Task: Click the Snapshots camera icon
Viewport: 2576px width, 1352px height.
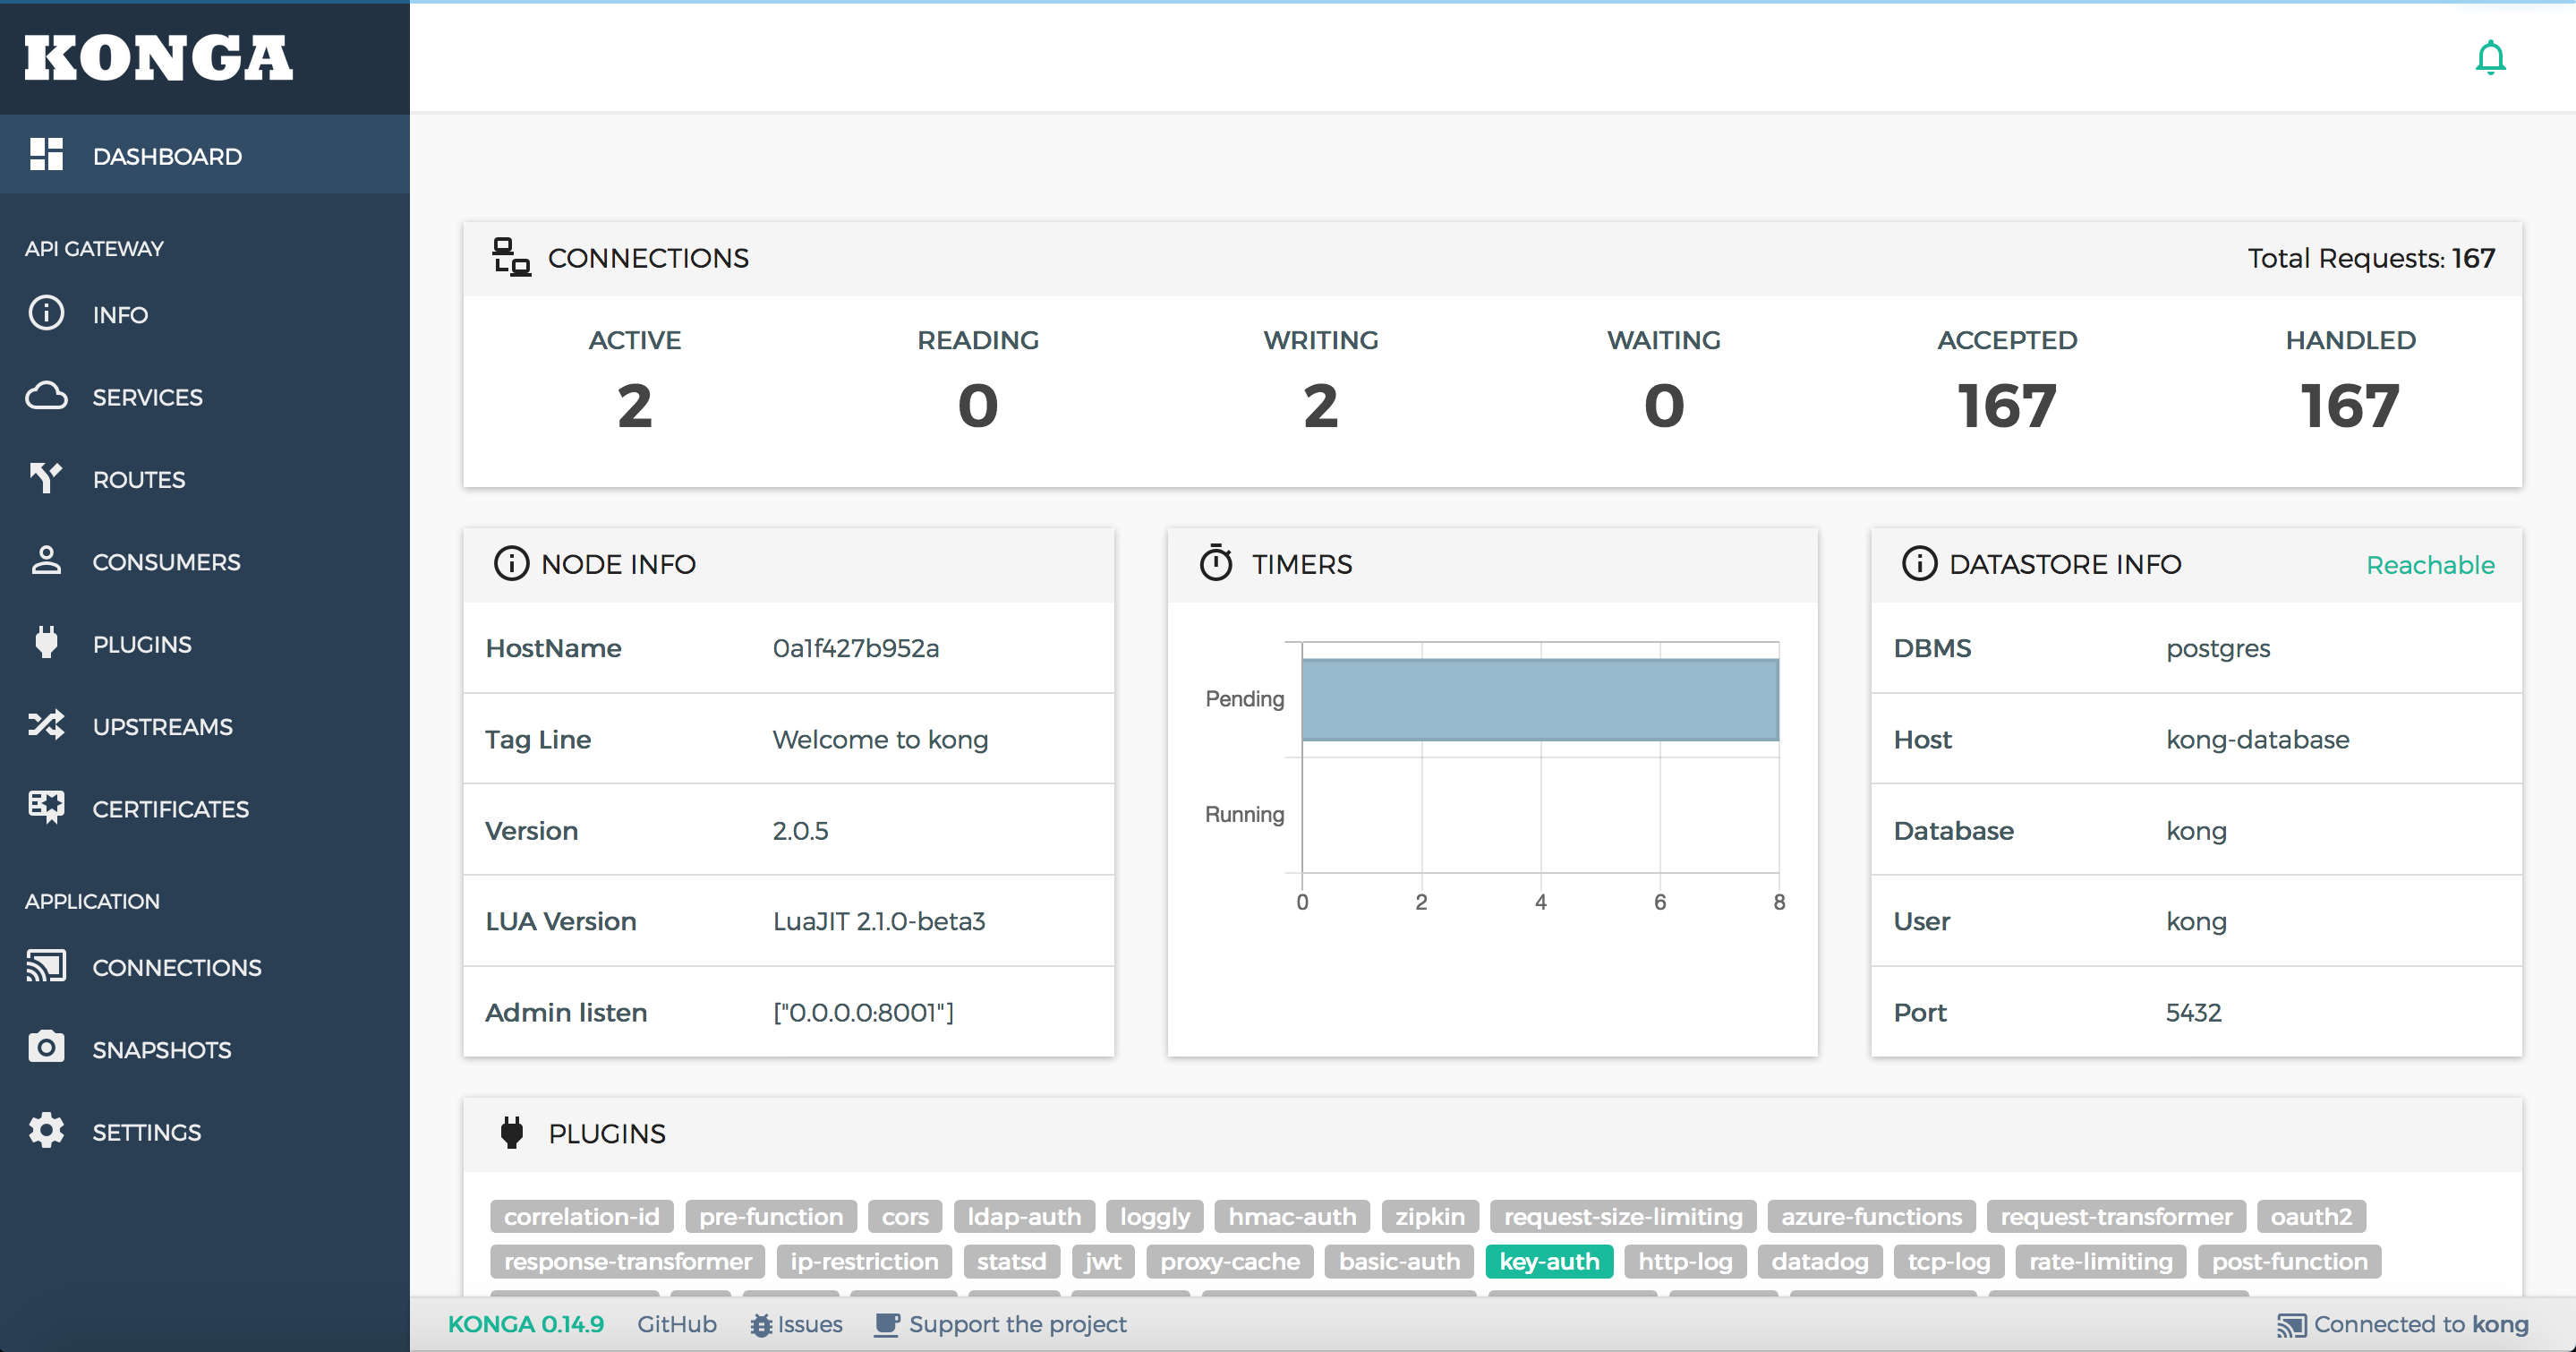Action: click(x=46, y=1048)
